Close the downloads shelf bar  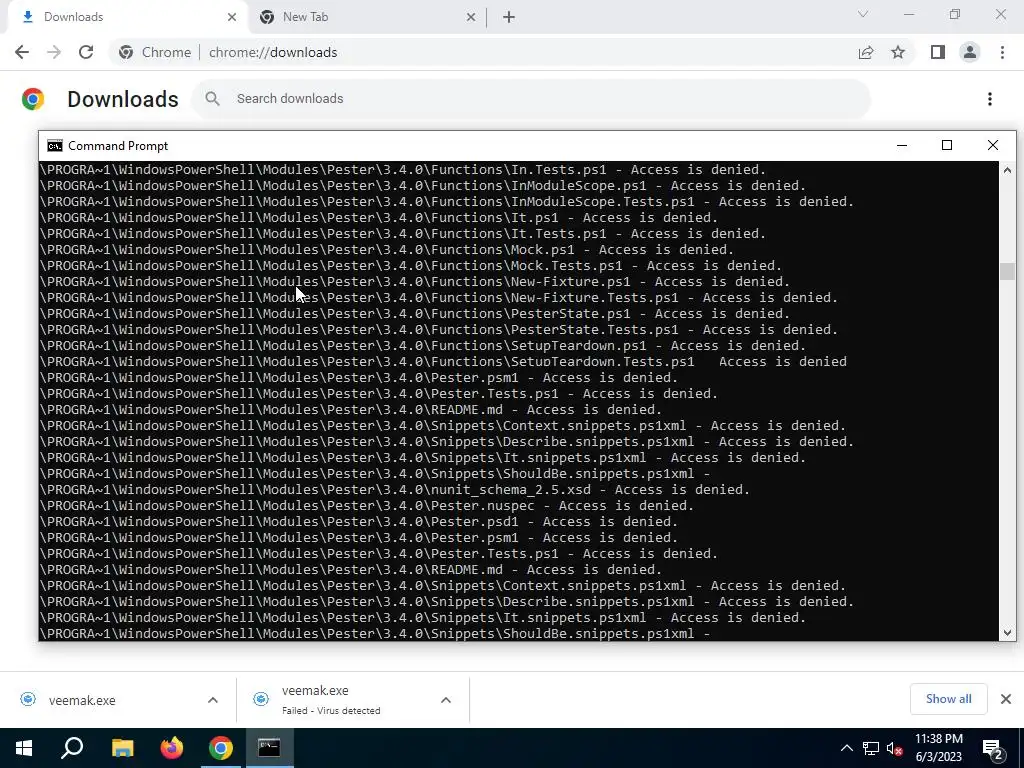(x=1006, y=699)
